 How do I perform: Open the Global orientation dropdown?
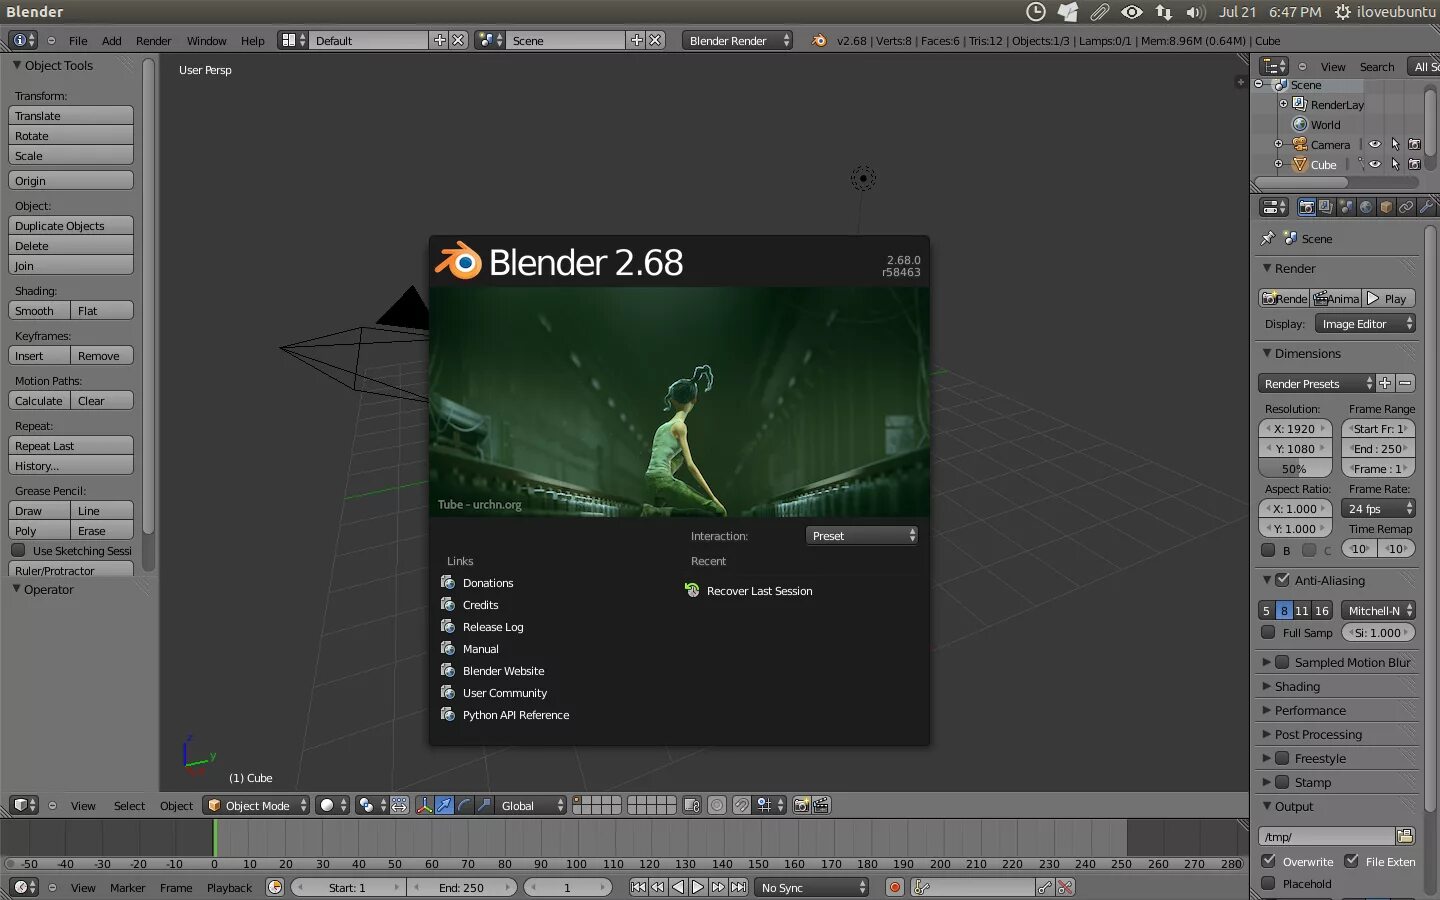(532, 805)
